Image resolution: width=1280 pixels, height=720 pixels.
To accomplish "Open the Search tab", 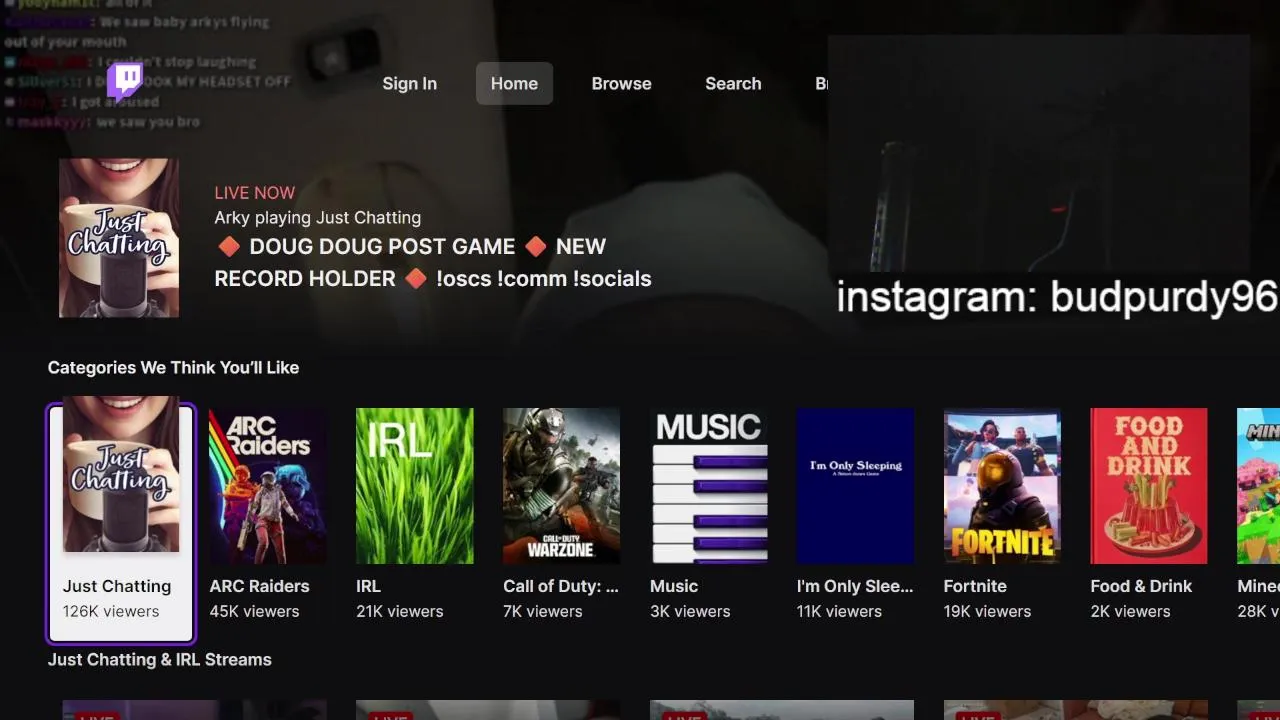I will (x=733, y=84).
